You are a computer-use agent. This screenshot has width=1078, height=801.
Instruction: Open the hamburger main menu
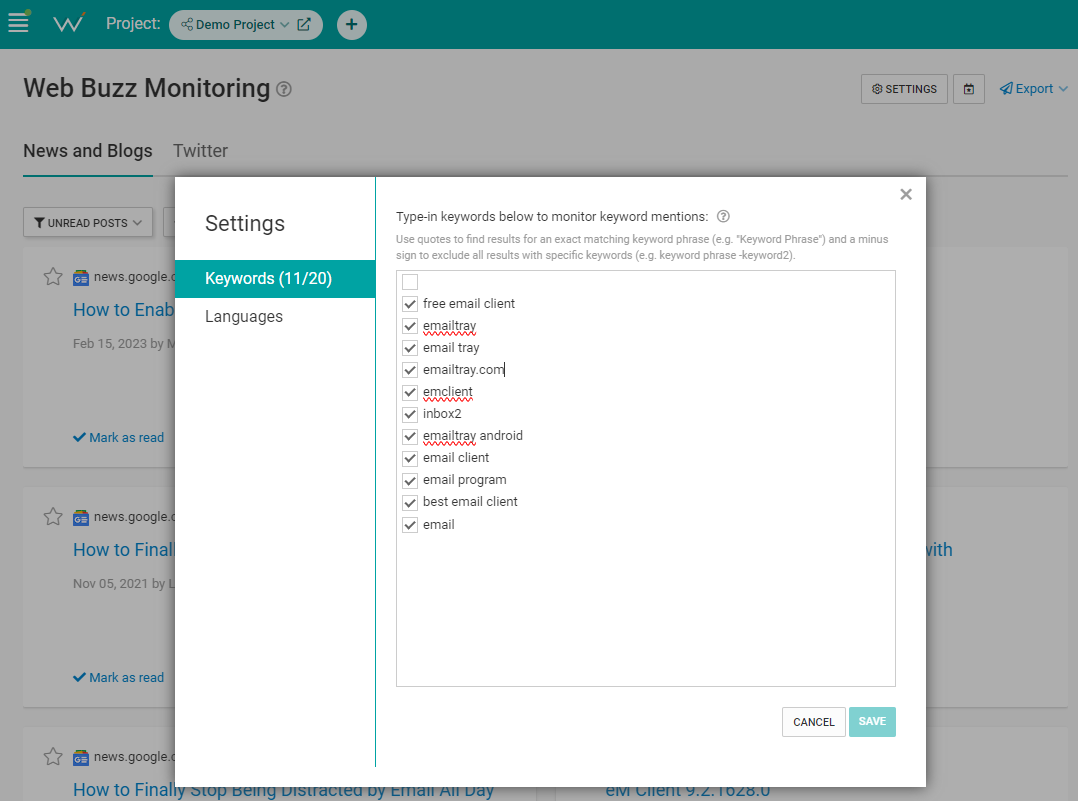click(19, 23)
